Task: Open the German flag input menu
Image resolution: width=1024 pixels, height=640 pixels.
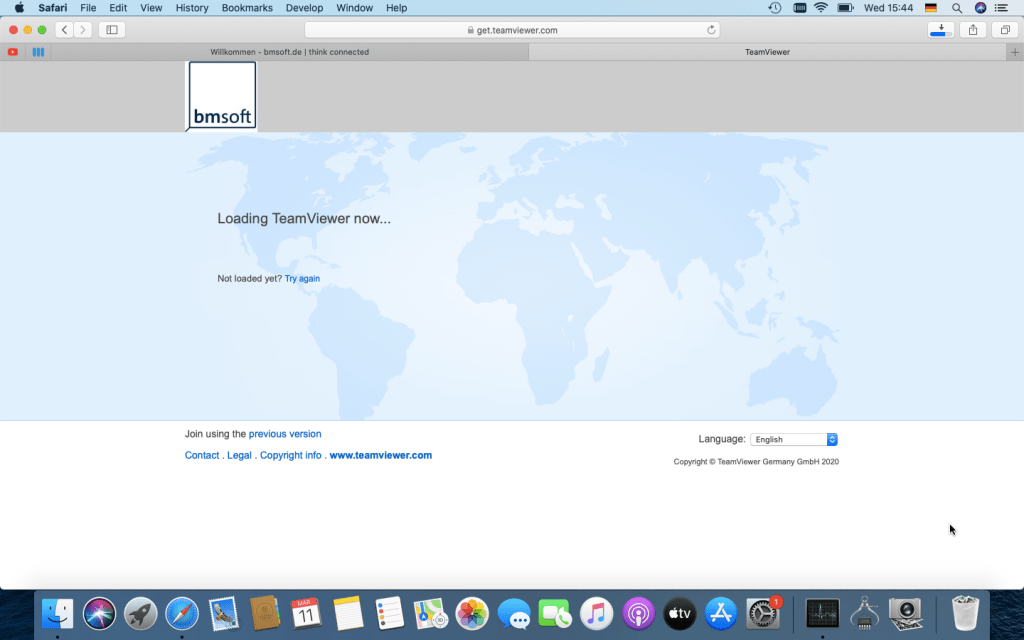Action: coord(931,8)
